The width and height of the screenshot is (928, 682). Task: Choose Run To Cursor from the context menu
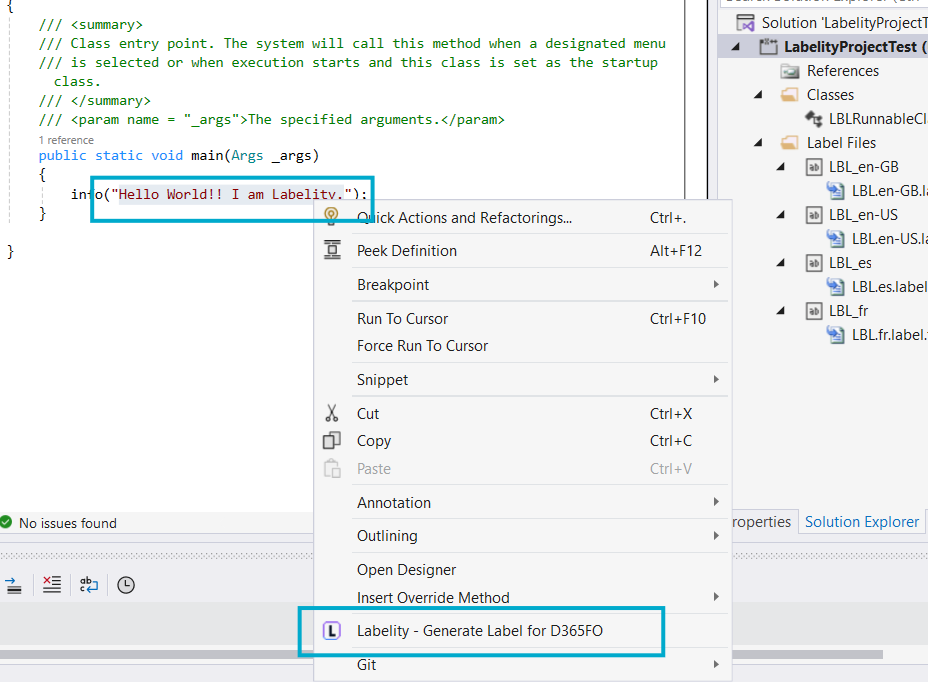[523, 319]
